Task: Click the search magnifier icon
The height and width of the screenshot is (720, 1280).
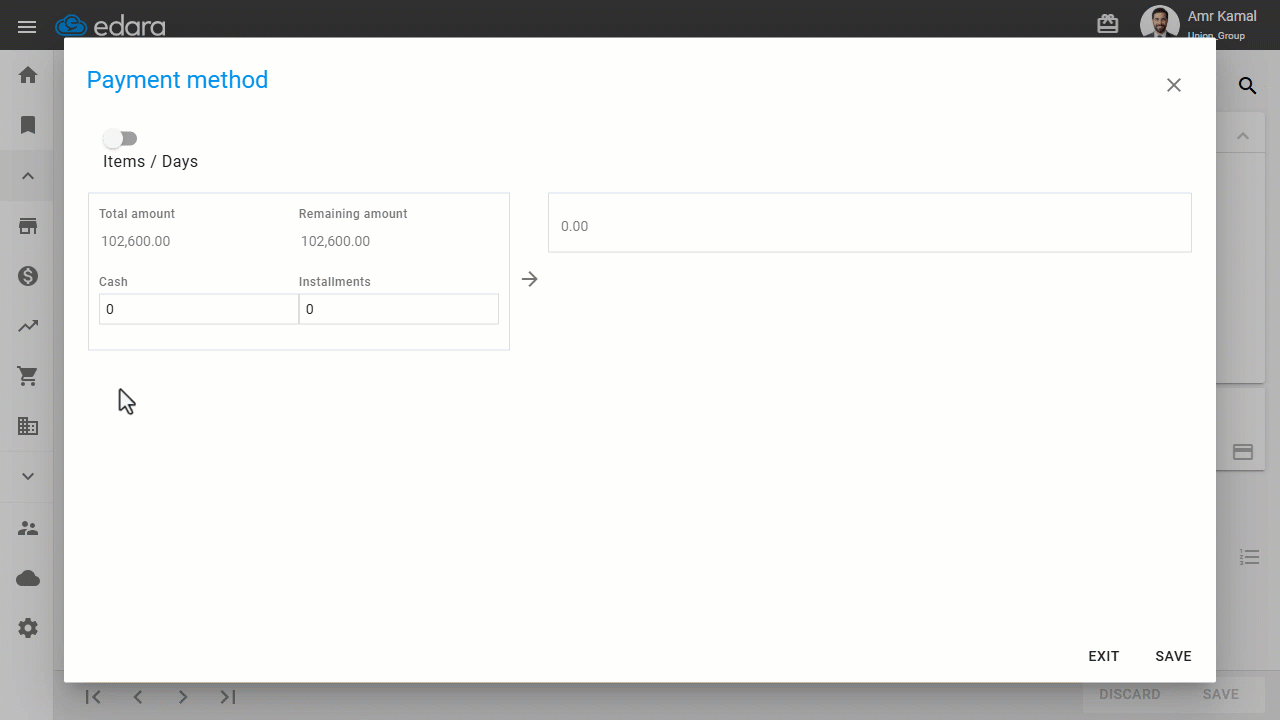Action: 1247,86
